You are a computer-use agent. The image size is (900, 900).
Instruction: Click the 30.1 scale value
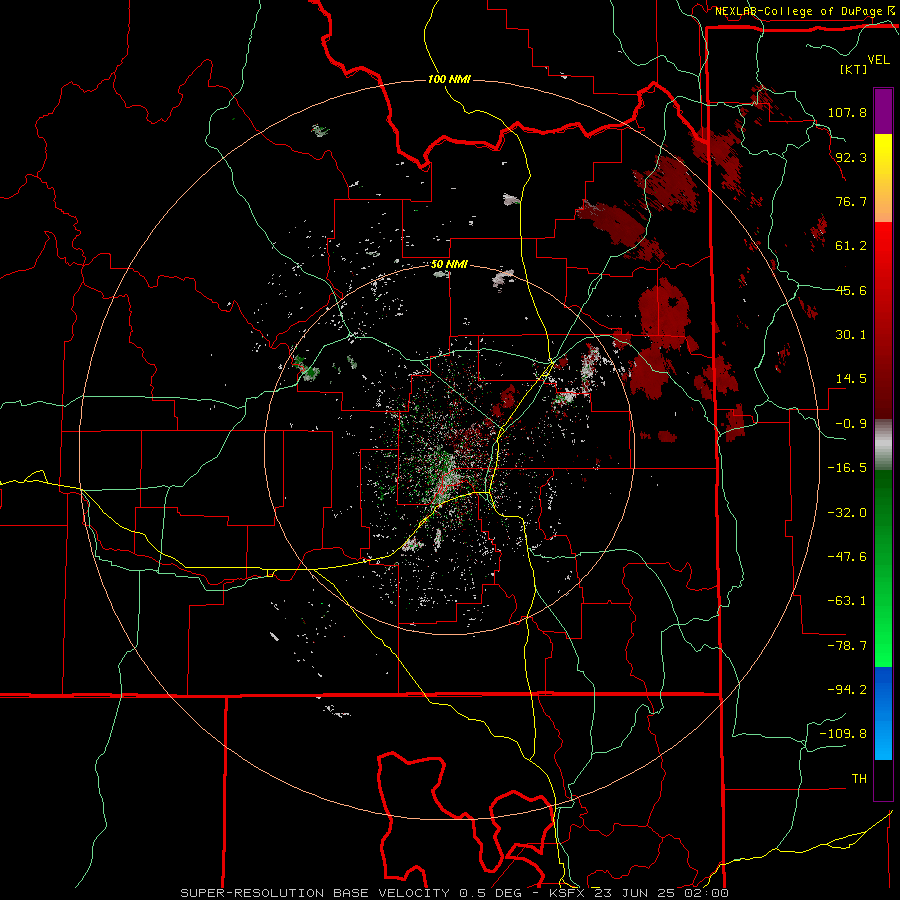pyautogui.click(x=851, y=335)
